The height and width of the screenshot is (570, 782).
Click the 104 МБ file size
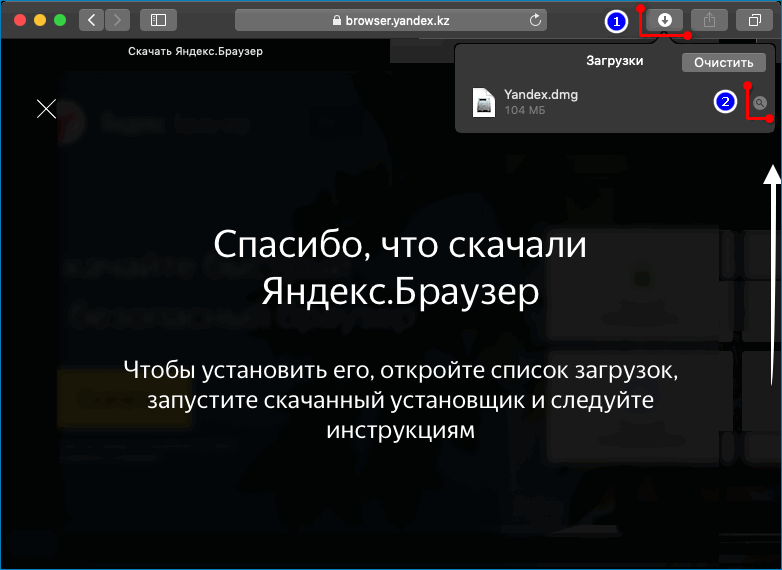[525, 110]
